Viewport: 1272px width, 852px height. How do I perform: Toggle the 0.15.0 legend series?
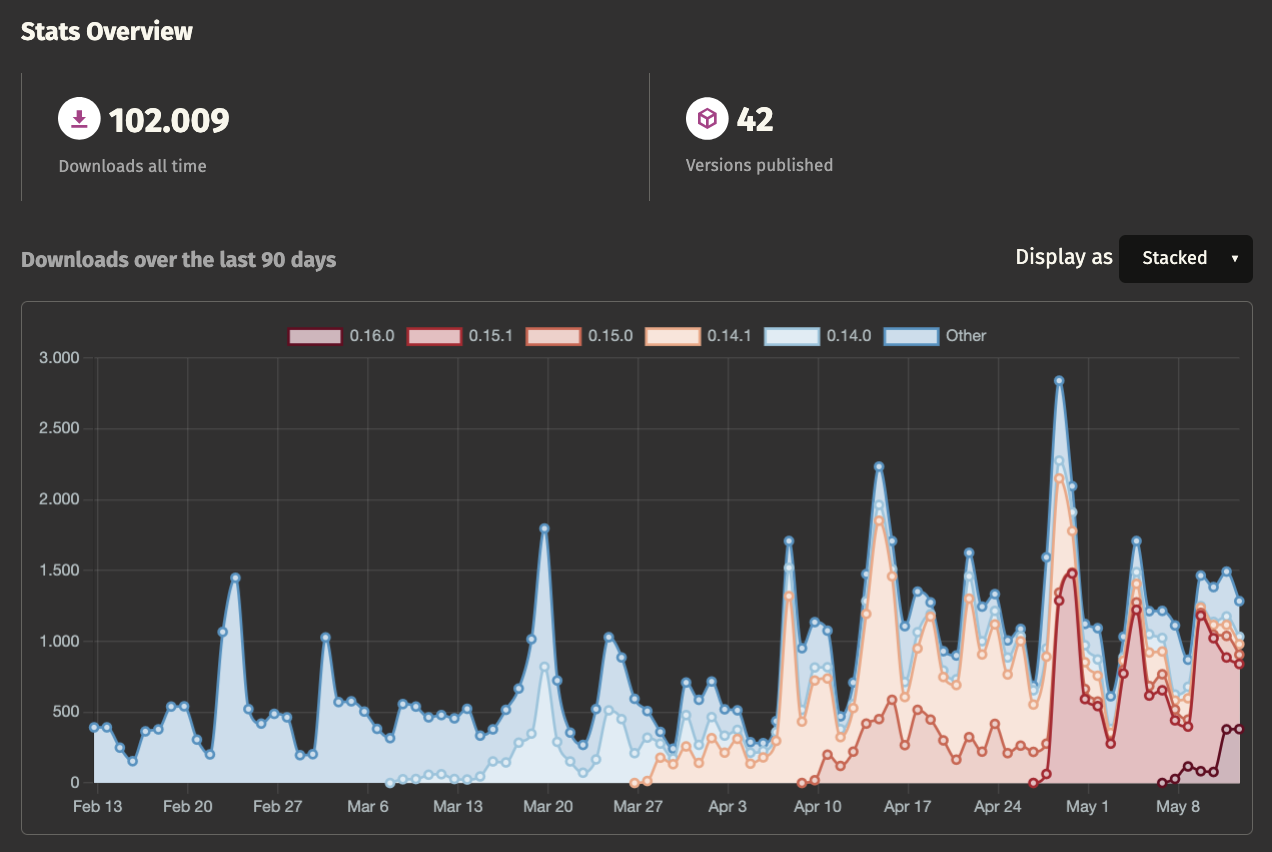(579, 336)
